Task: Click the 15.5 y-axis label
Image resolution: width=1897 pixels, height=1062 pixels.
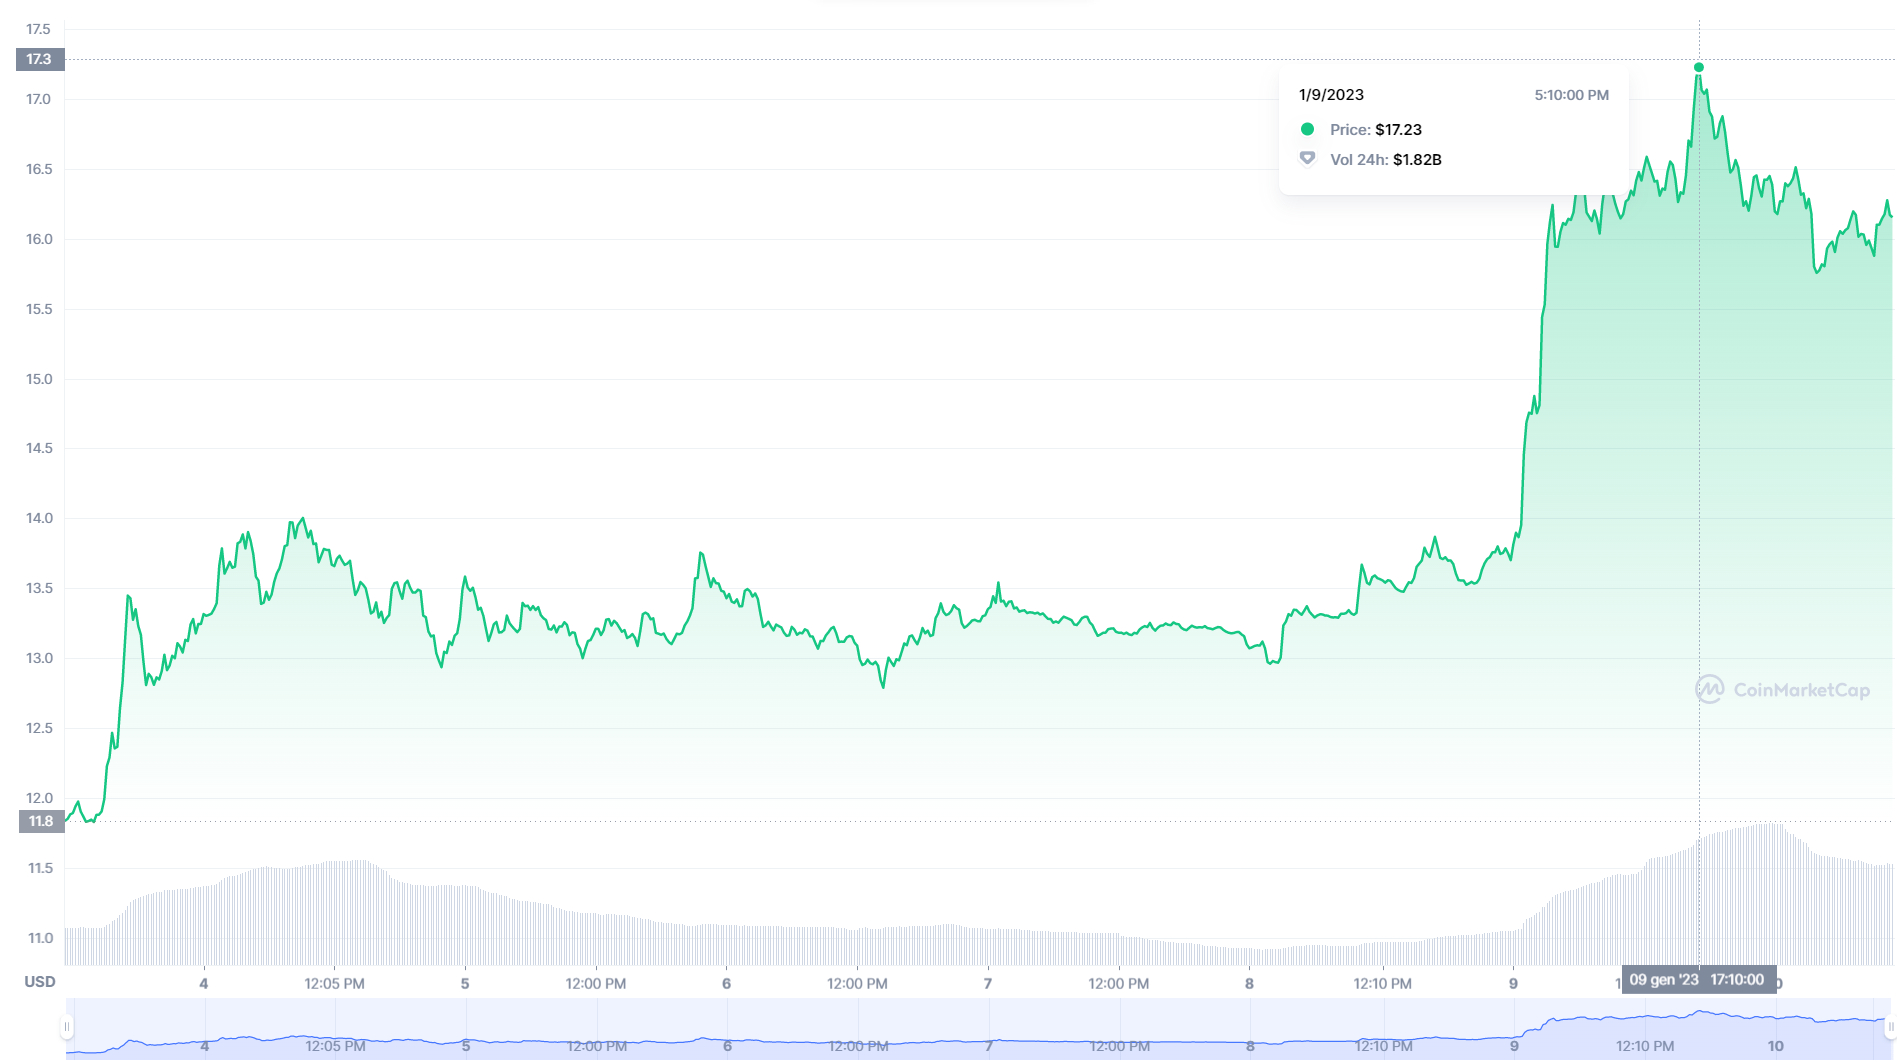Action: 39,309
